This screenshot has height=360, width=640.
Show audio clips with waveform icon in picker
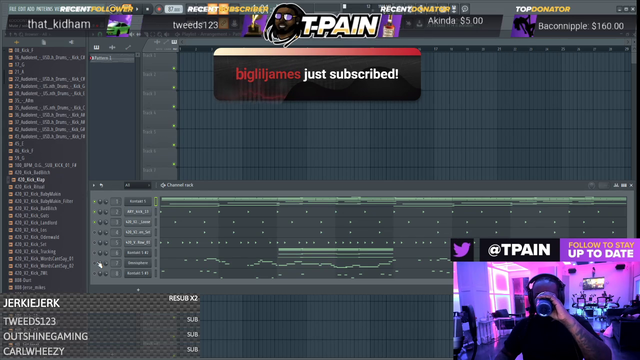pos(112,47)
